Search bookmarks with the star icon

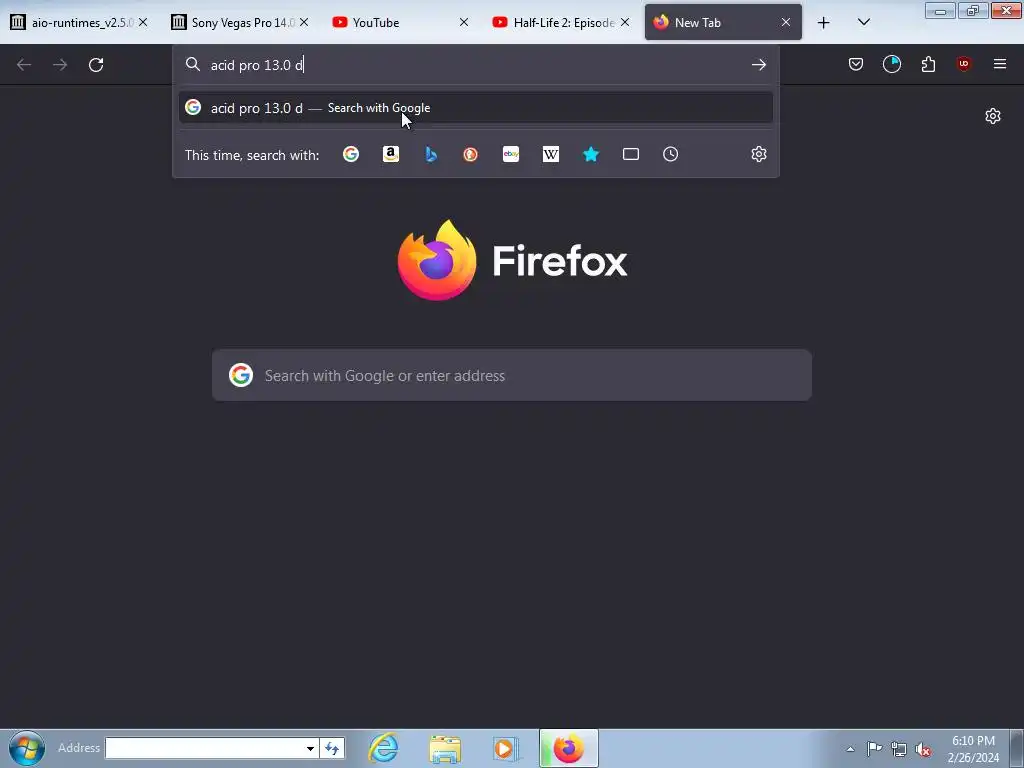(590, 154)
